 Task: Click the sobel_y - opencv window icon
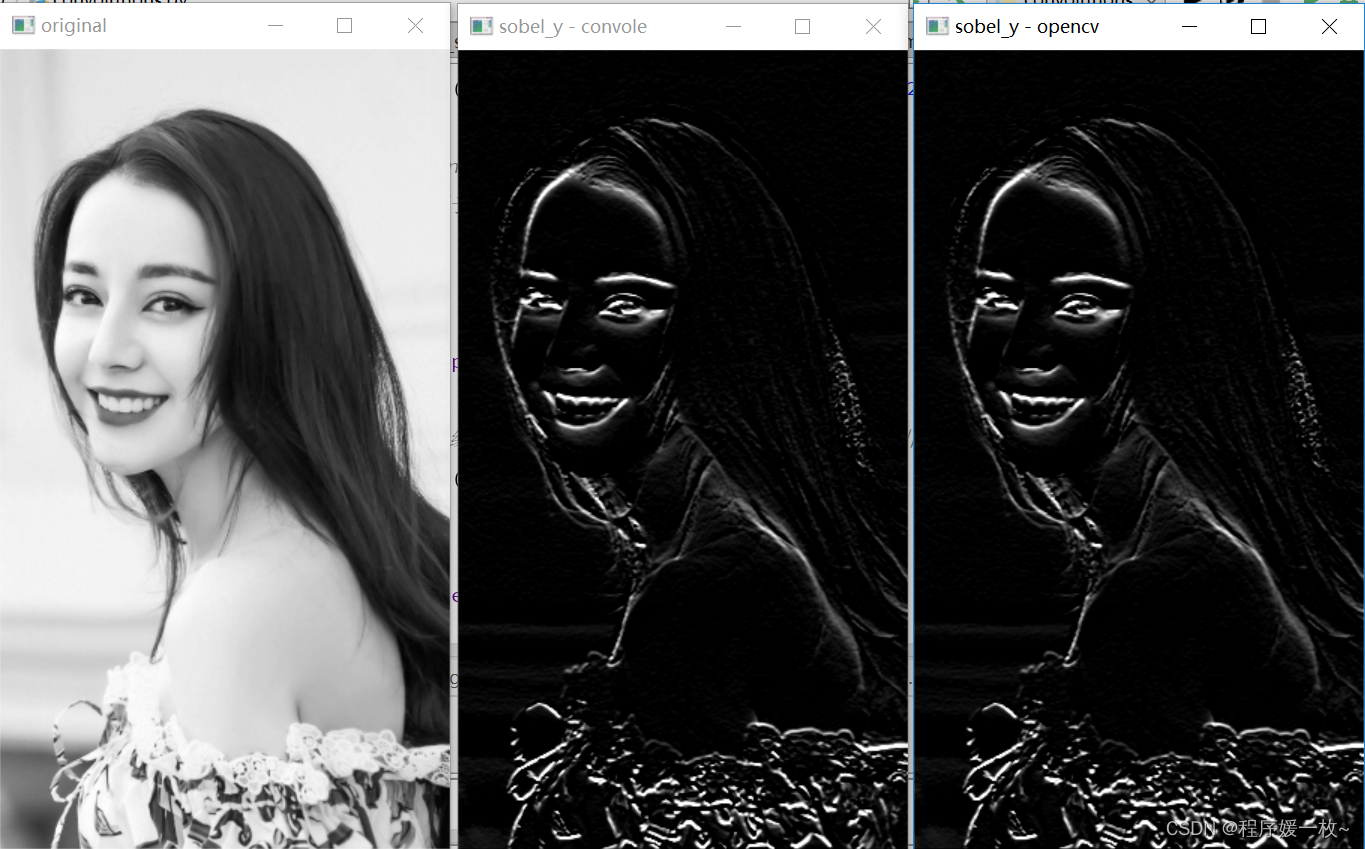tap(937, 27)
